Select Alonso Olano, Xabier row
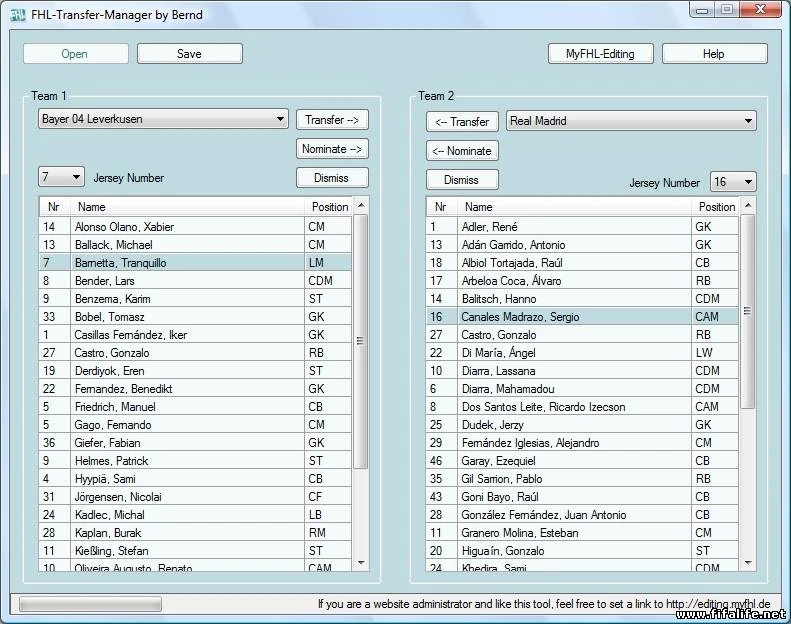 [195, 227]
